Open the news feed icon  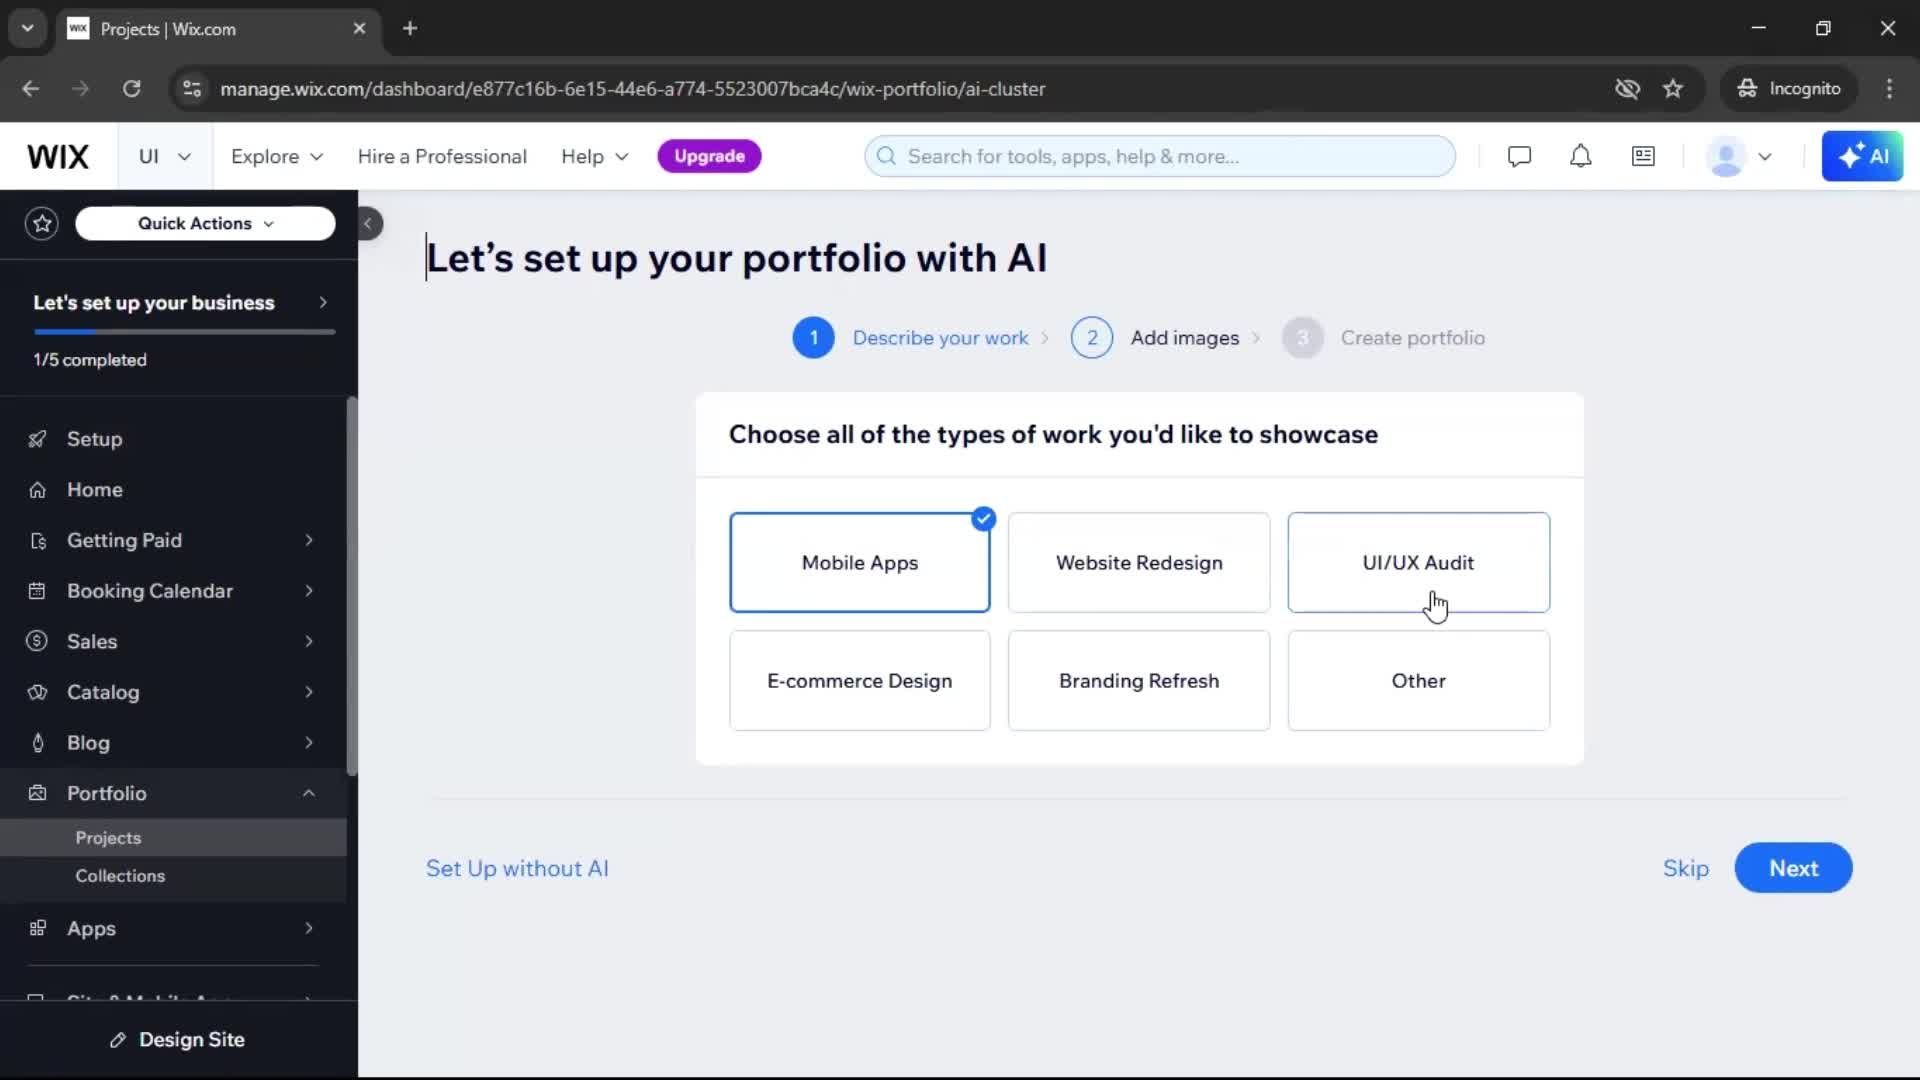tap(1643, 156)
